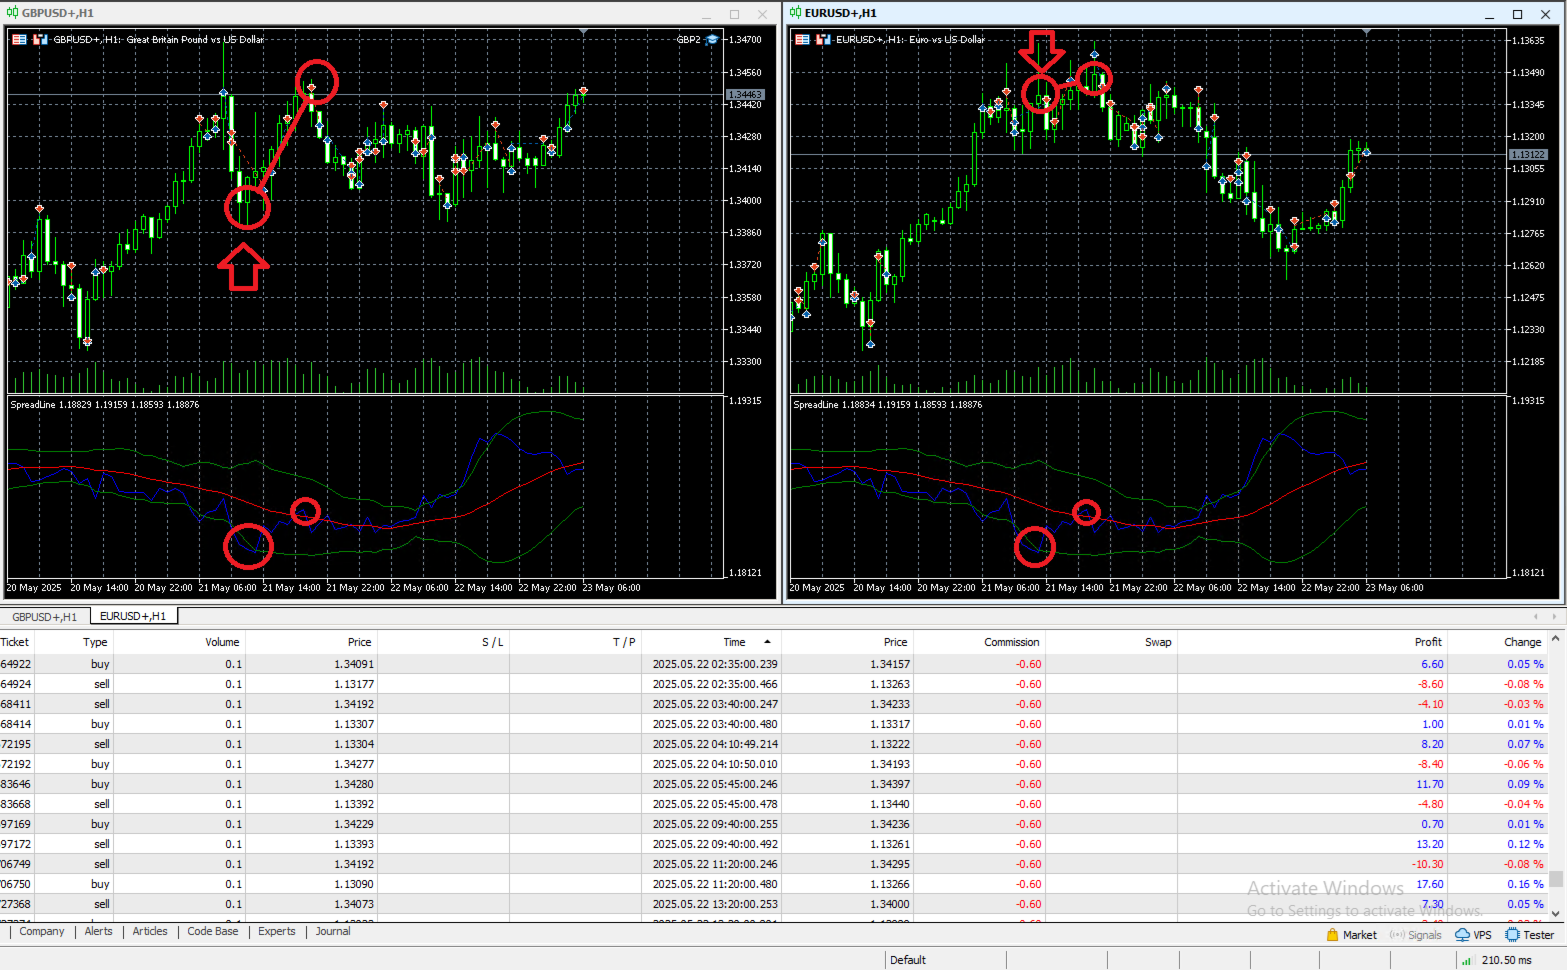Click the data window icon in GBPUSD chart header
The image size is (1567, 970).
pos(17,39)
